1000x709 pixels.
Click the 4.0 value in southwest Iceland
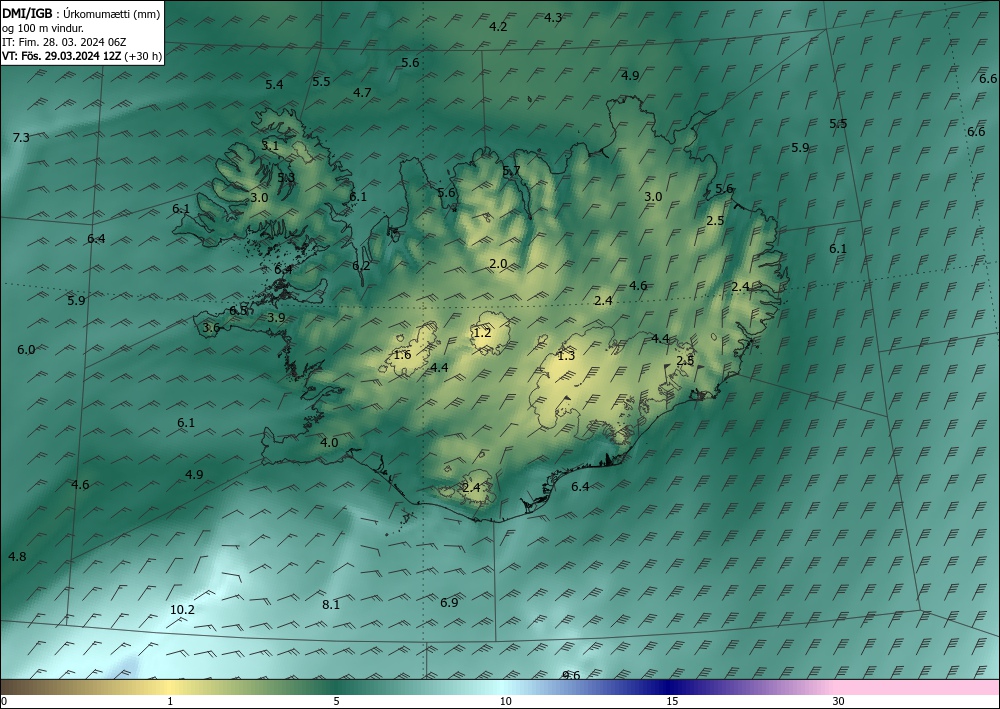329,442
